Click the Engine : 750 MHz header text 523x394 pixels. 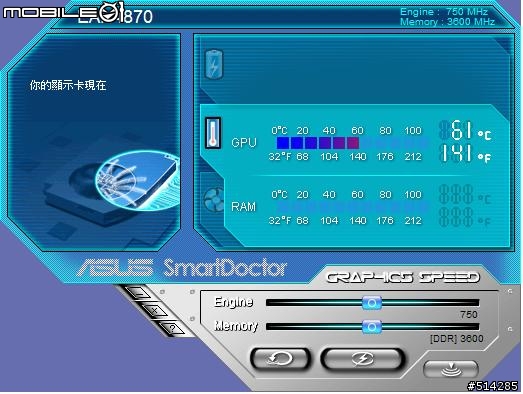pos(444,12)
